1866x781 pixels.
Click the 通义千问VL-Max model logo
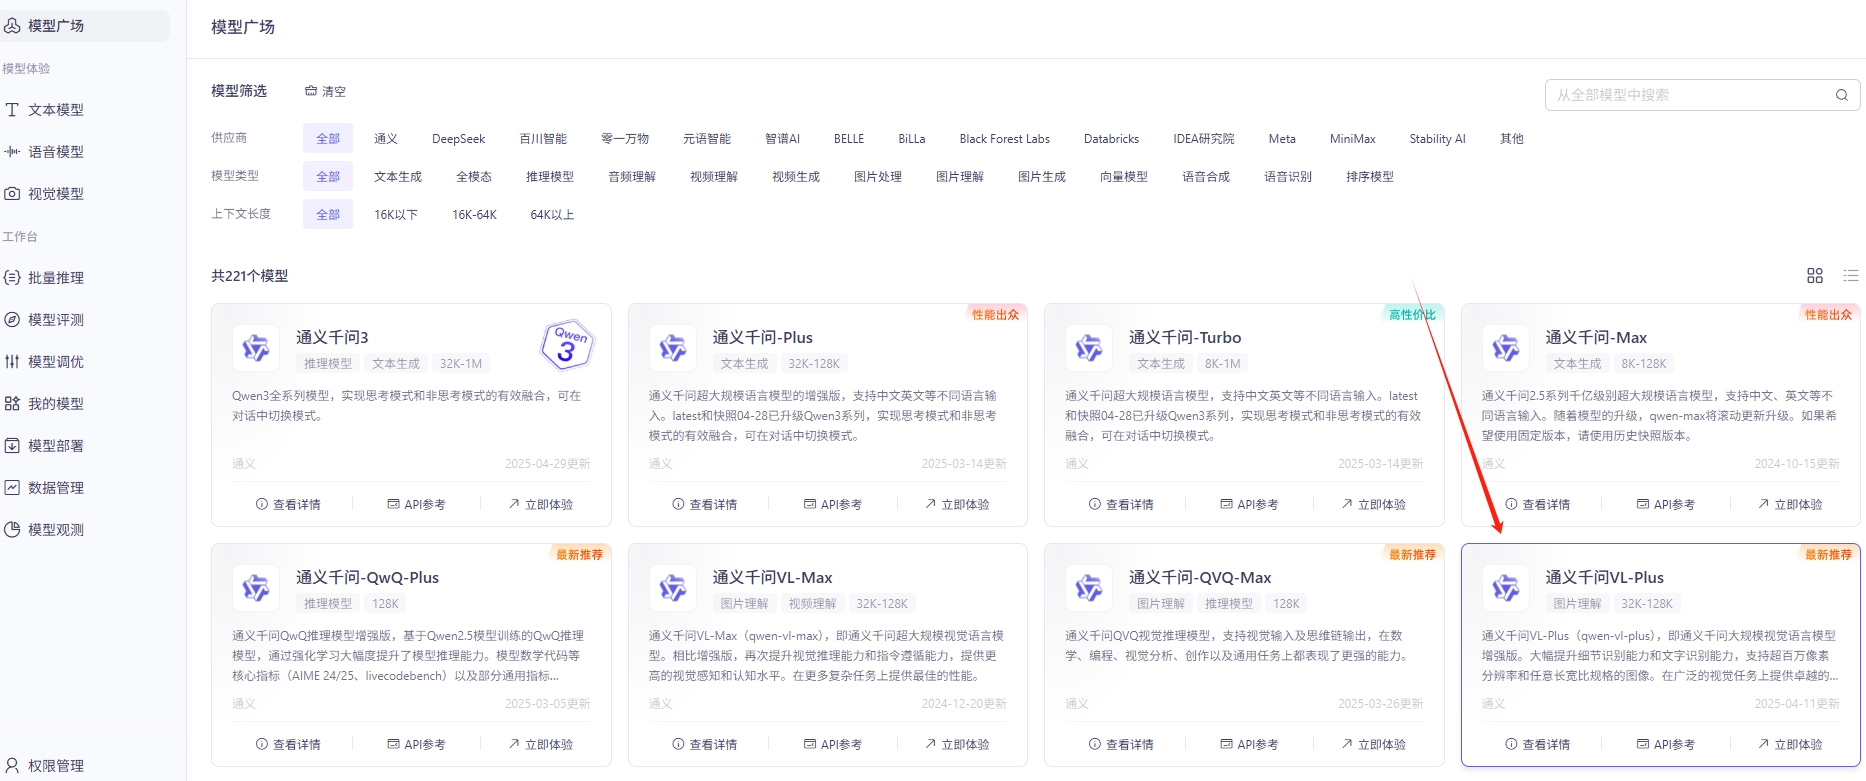pos(673,588)
